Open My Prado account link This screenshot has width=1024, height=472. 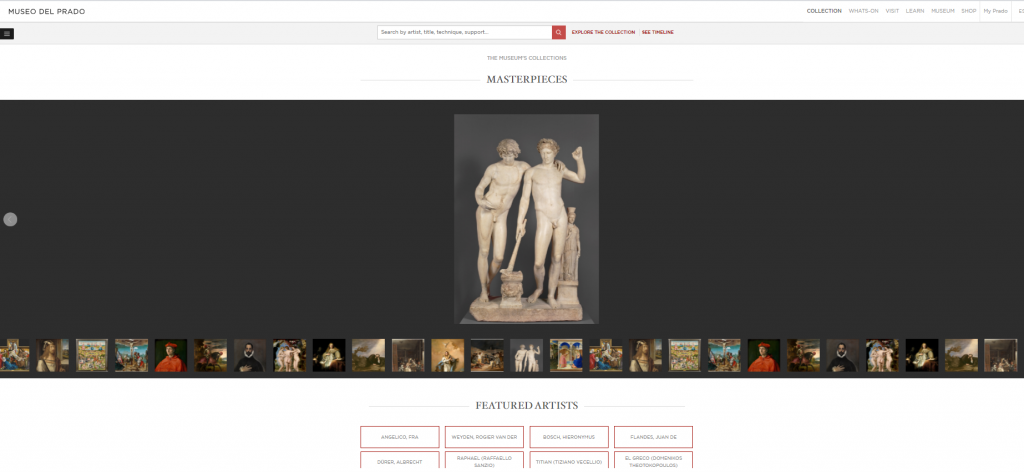[x=995, y=11]
